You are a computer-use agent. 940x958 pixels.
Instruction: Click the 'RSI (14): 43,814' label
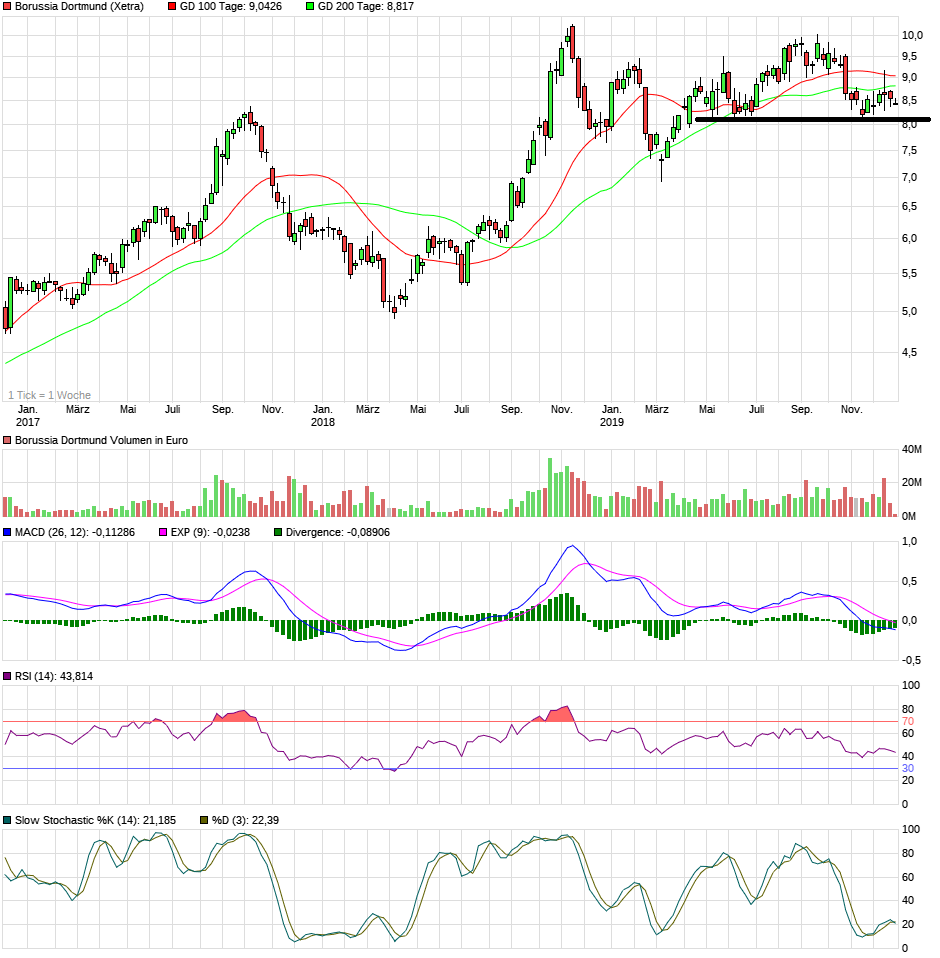point(54,676)
